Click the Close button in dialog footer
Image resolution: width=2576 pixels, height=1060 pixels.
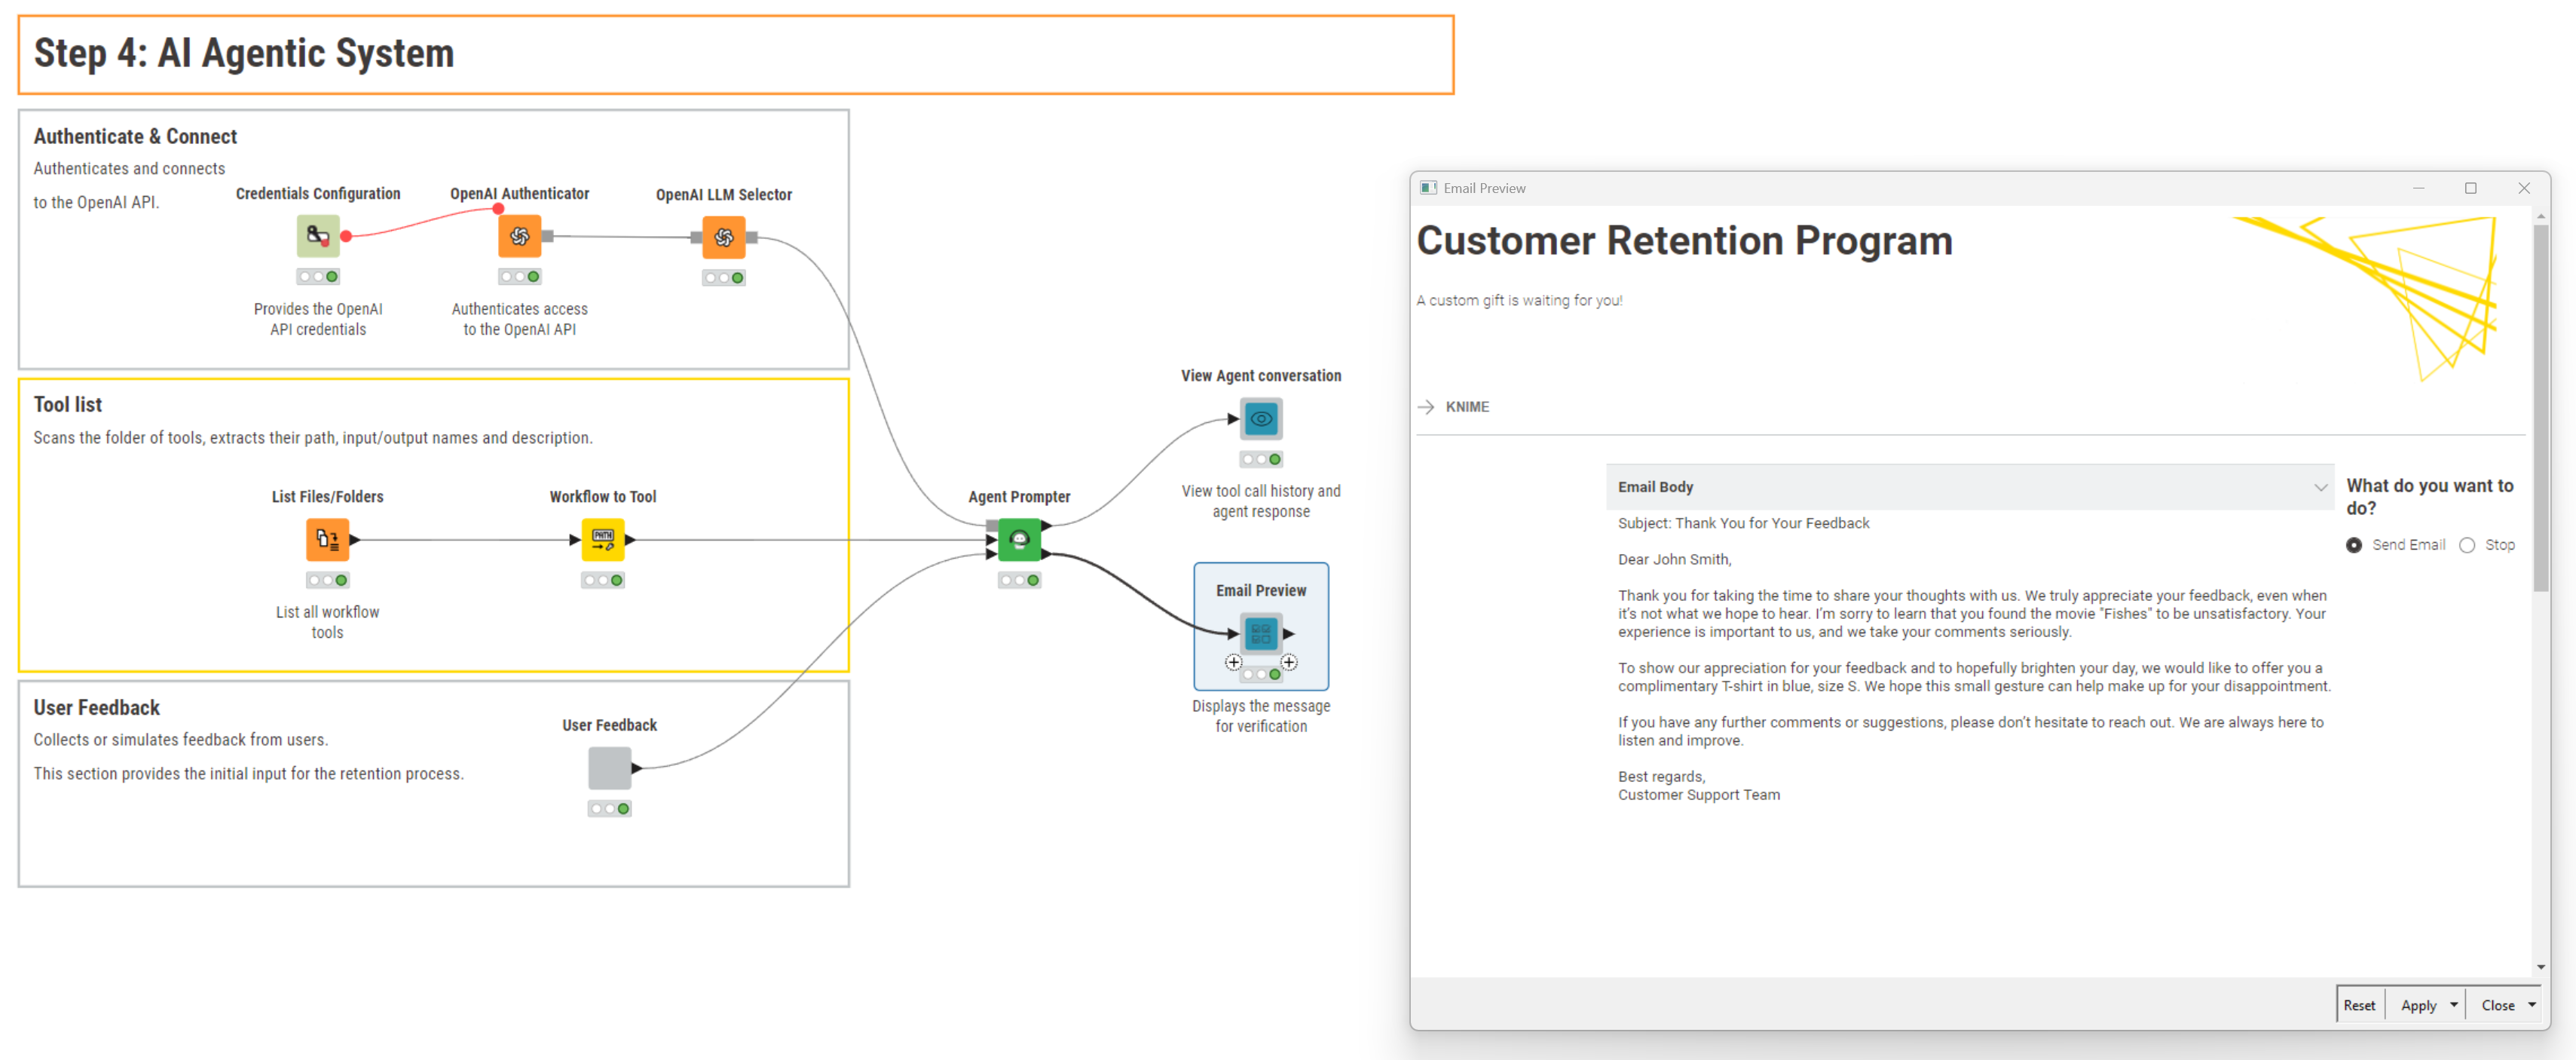[x=2497, y=1005]
